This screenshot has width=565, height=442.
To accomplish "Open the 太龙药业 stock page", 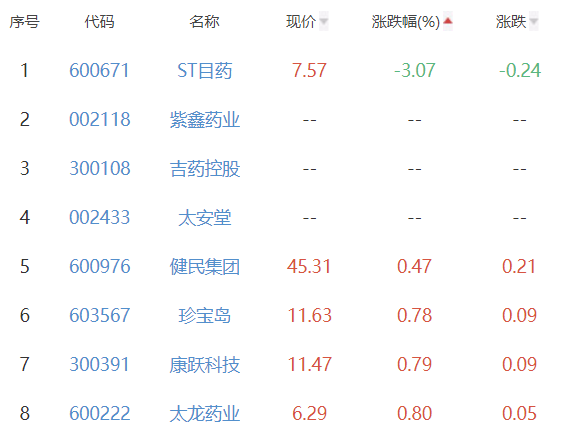I will [205, 413].
